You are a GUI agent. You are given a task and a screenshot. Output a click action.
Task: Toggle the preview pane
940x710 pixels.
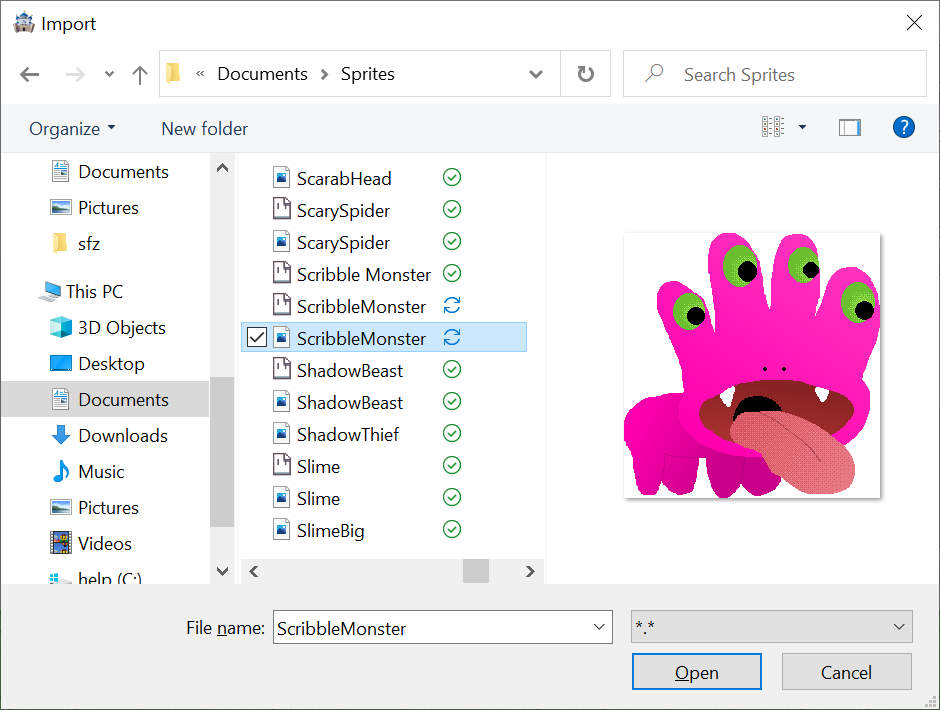pyautogui.click(x=849, y=127)
